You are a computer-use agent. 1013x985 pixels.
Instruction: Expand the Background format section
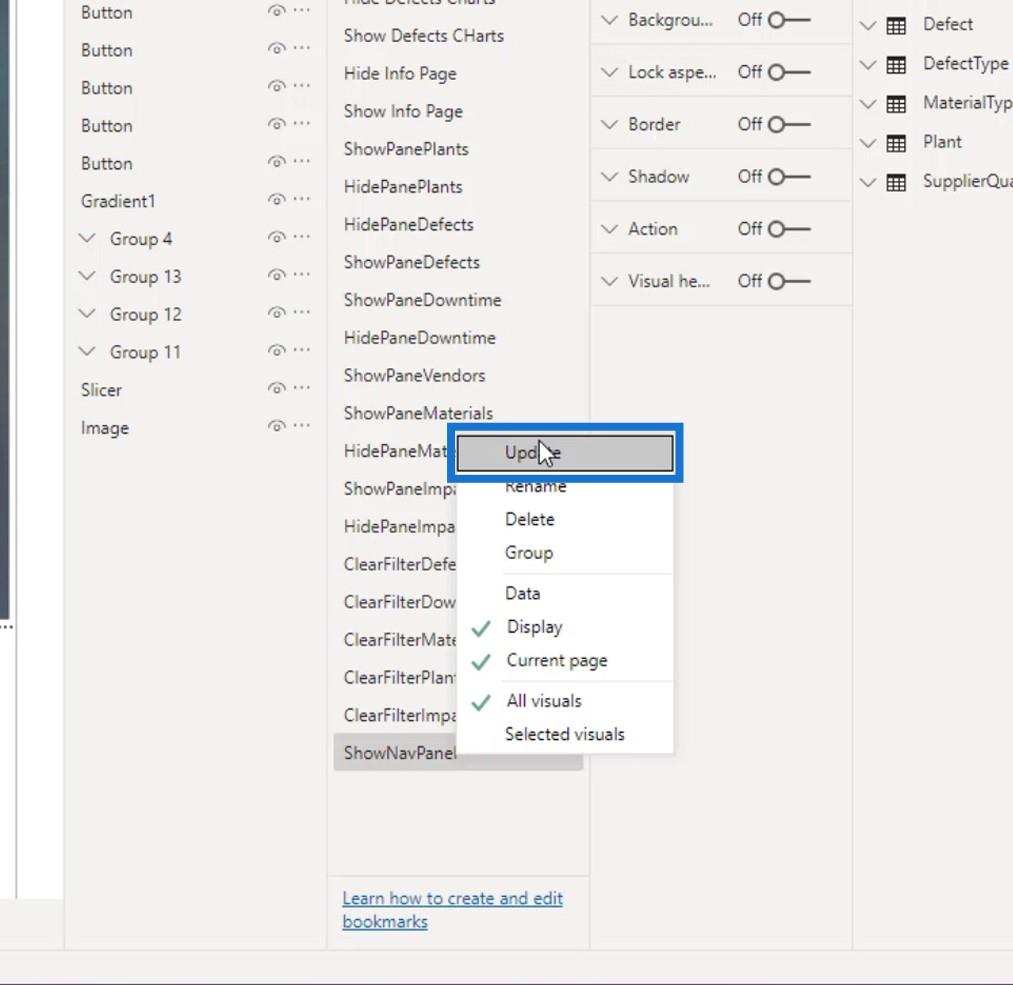click(609, 20)
